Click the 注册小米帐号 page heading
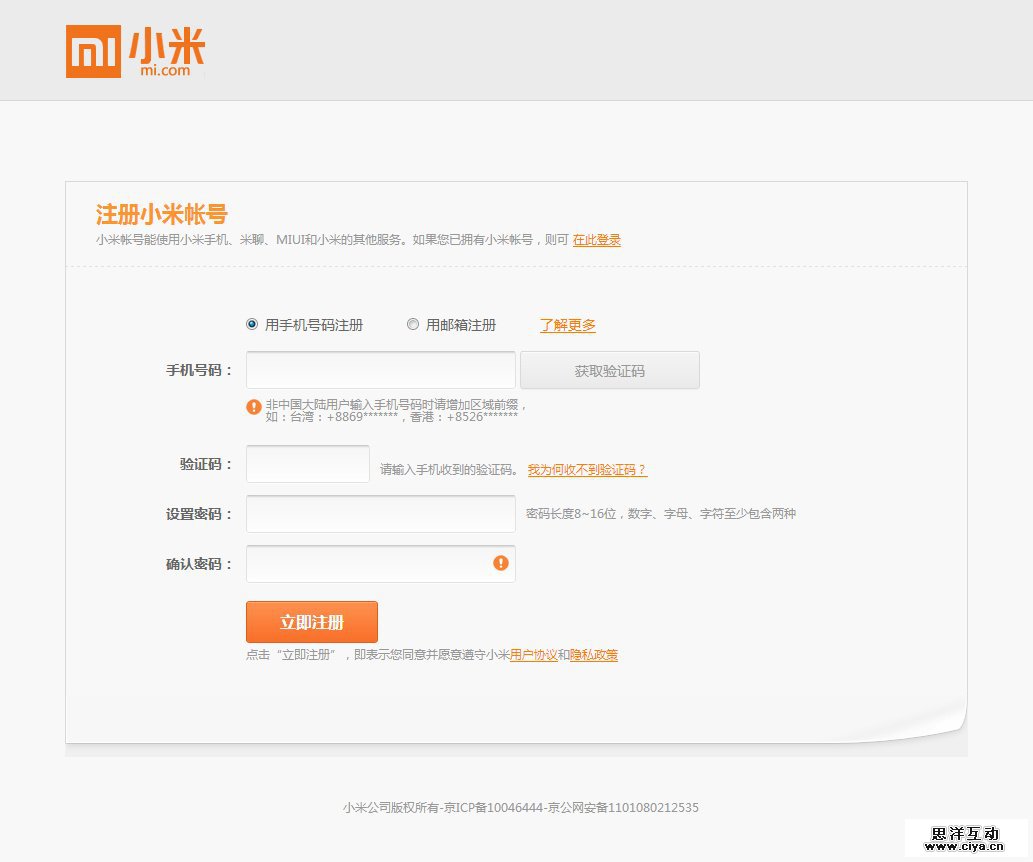The height and width of the screenshot is (862, 1033). coord(162,214)
